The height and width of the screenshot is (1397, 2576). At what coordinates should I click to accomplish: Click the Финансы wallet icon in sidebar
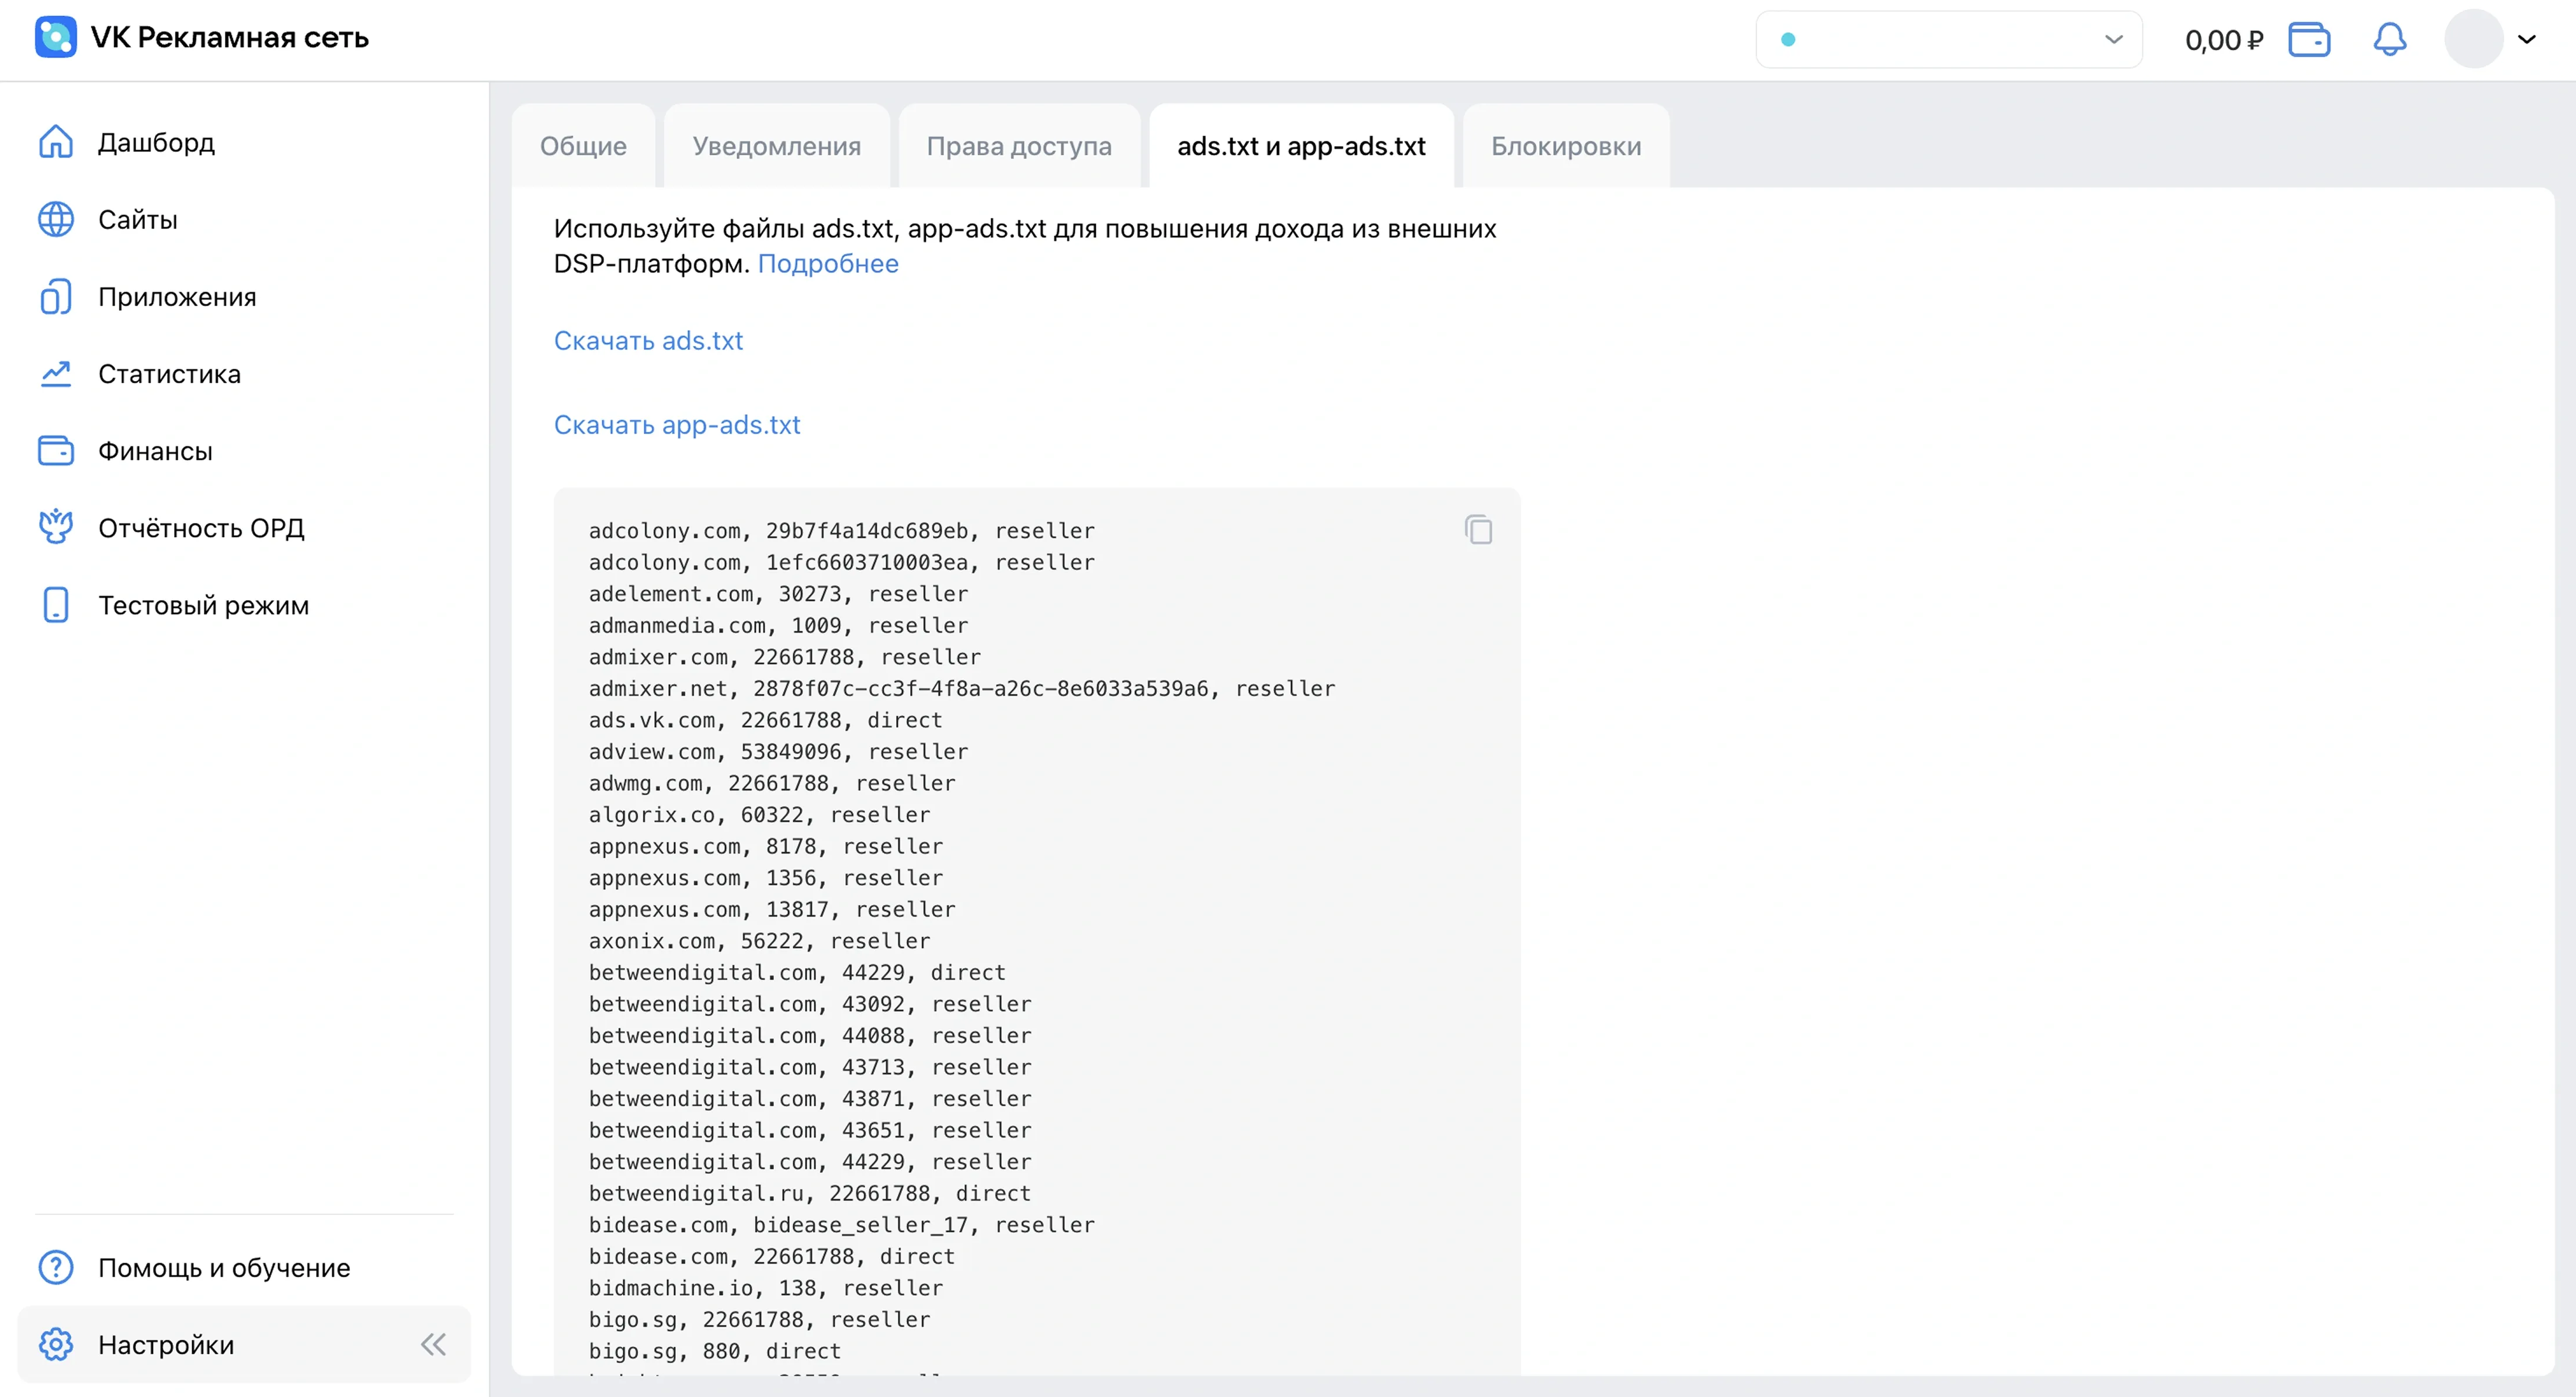point(56,451)
